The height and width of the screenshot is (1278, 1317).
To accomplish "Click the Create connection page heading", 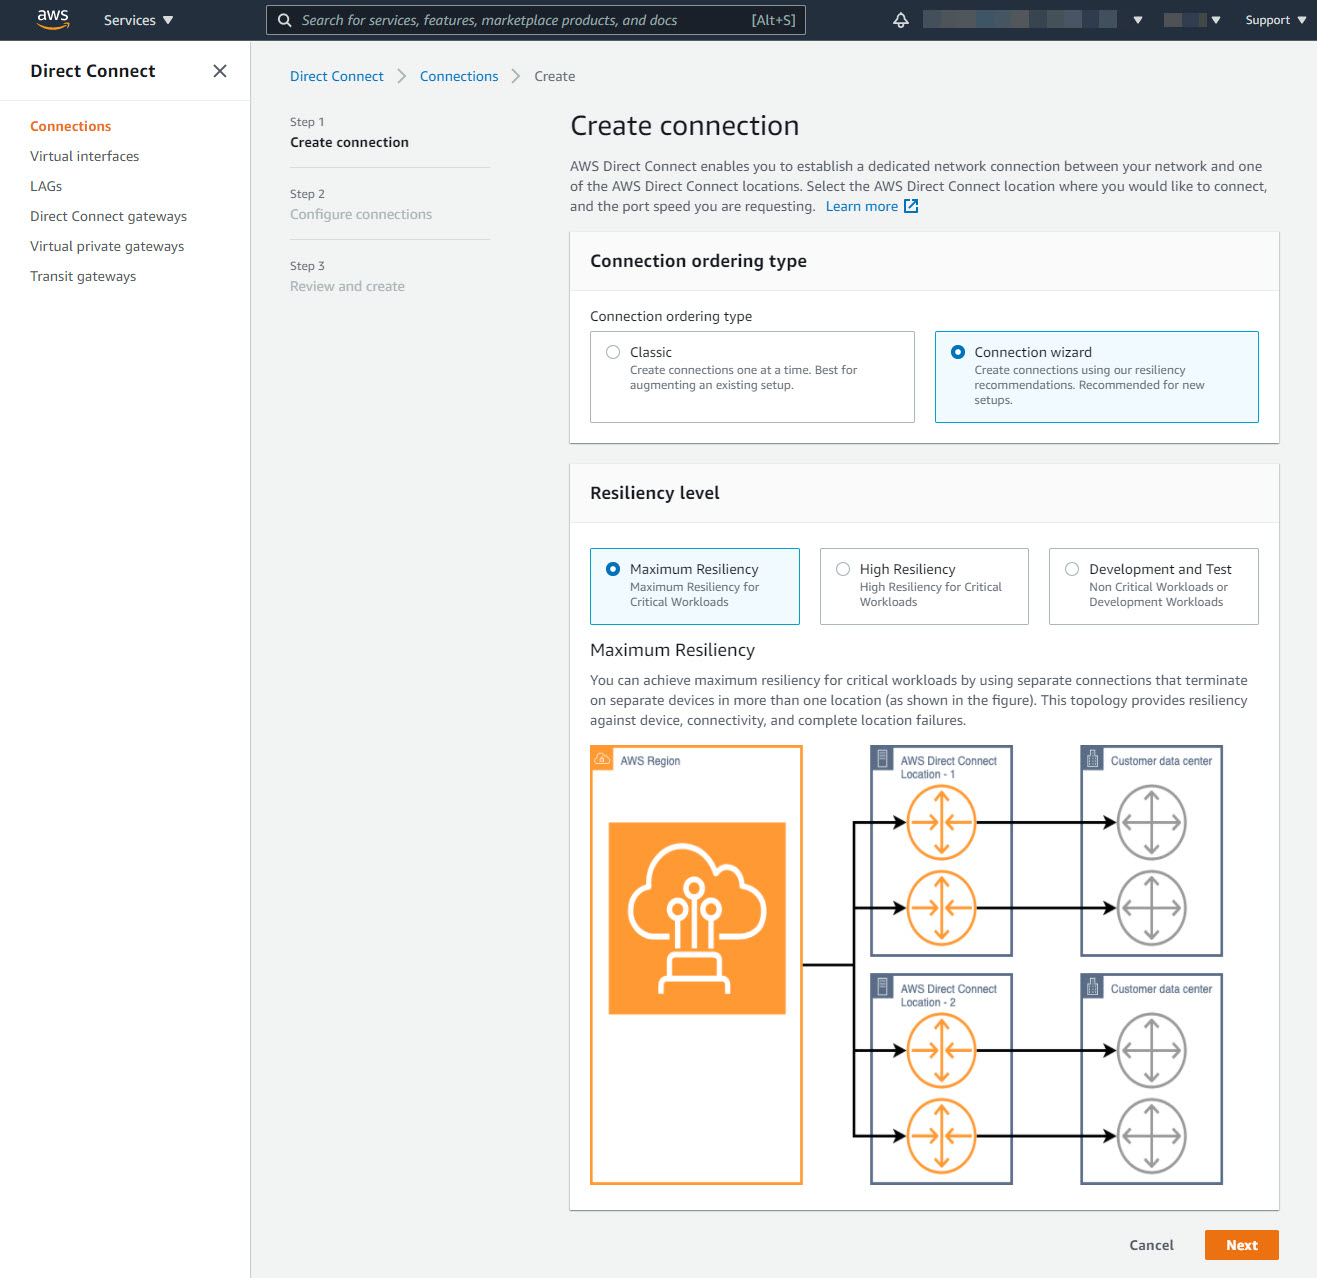I will [x=685, y=126].
